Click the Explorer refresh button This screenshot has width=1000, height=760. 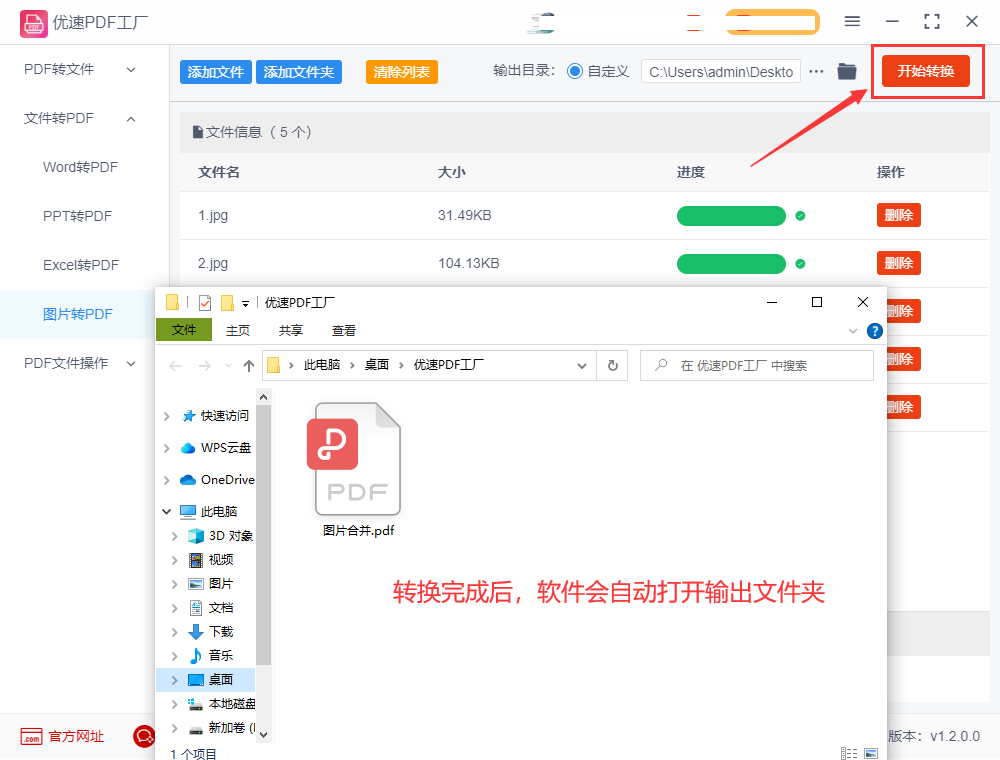pos(613,365)
